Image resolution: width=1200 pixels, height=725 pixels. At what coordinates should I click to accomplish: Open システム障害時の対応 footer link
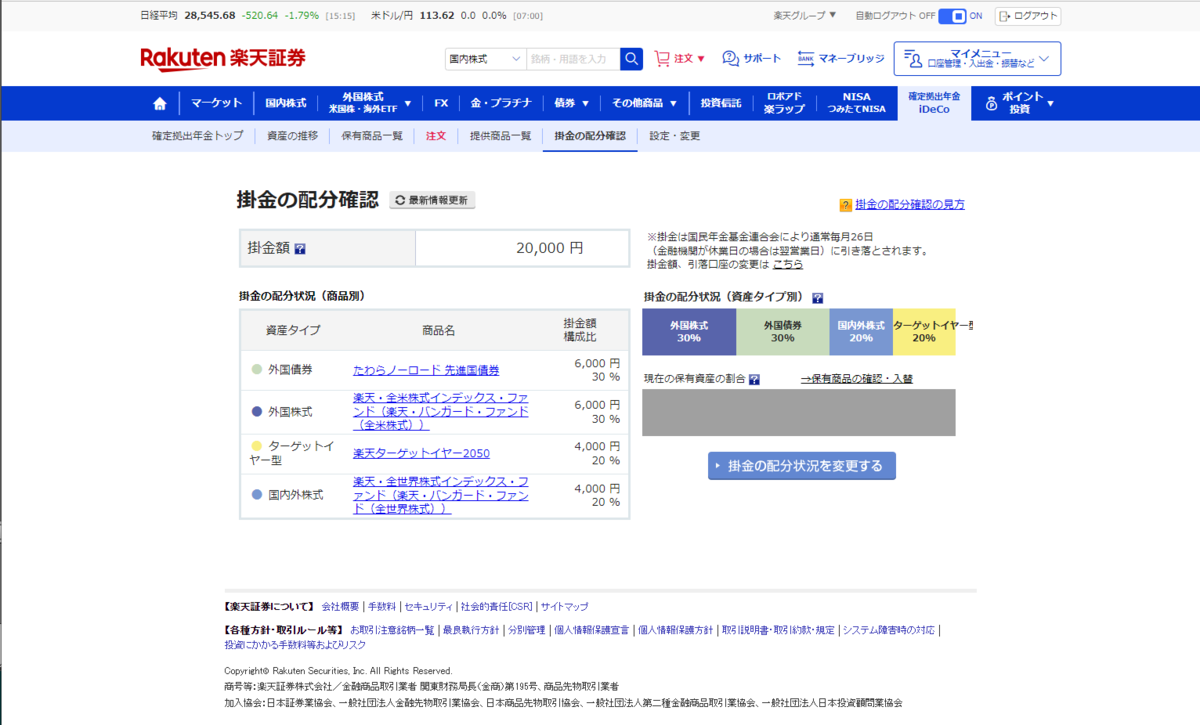click(x=889, y=630)
